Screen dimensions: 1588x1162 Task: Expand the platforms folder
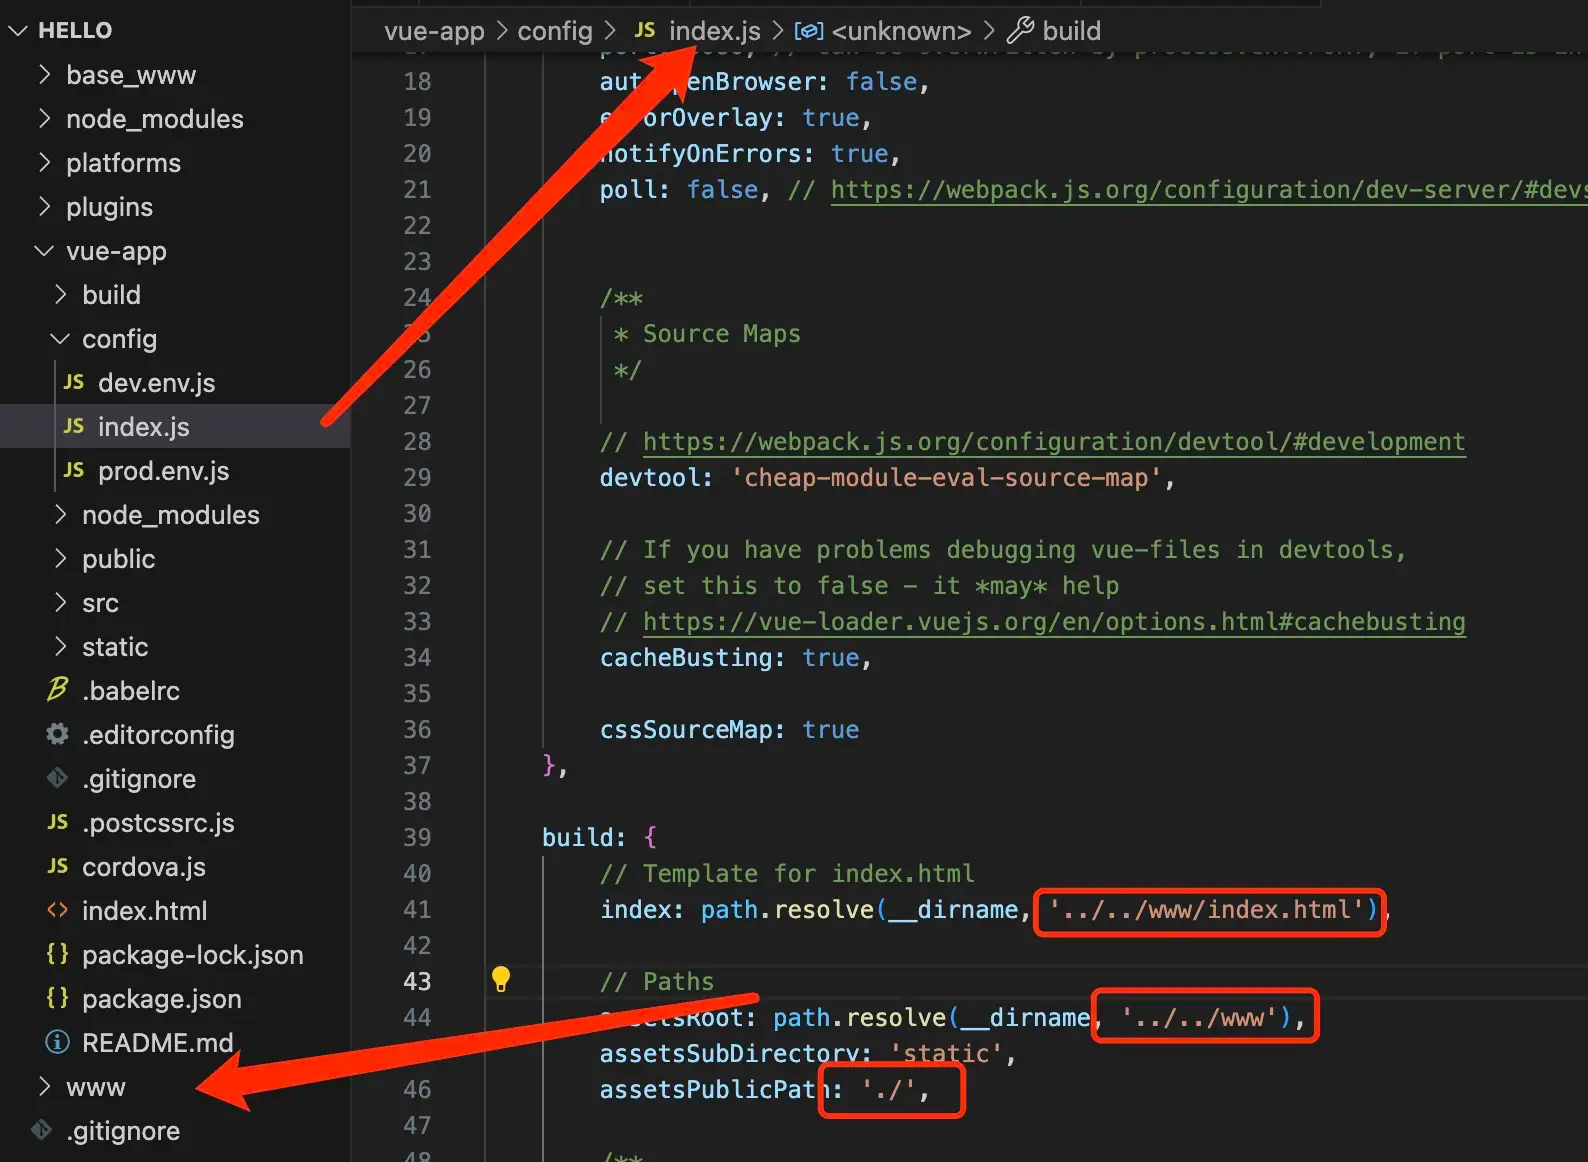click(x=43, y=163)
